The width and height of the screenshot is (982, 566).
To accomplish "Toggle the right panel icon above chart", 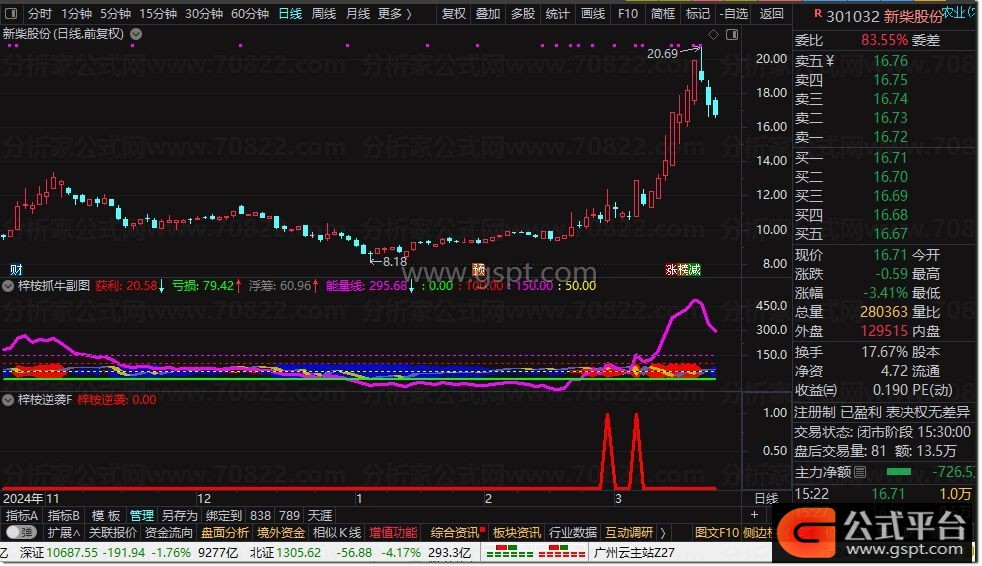I will pyautogui.click(x=731, y=34).
